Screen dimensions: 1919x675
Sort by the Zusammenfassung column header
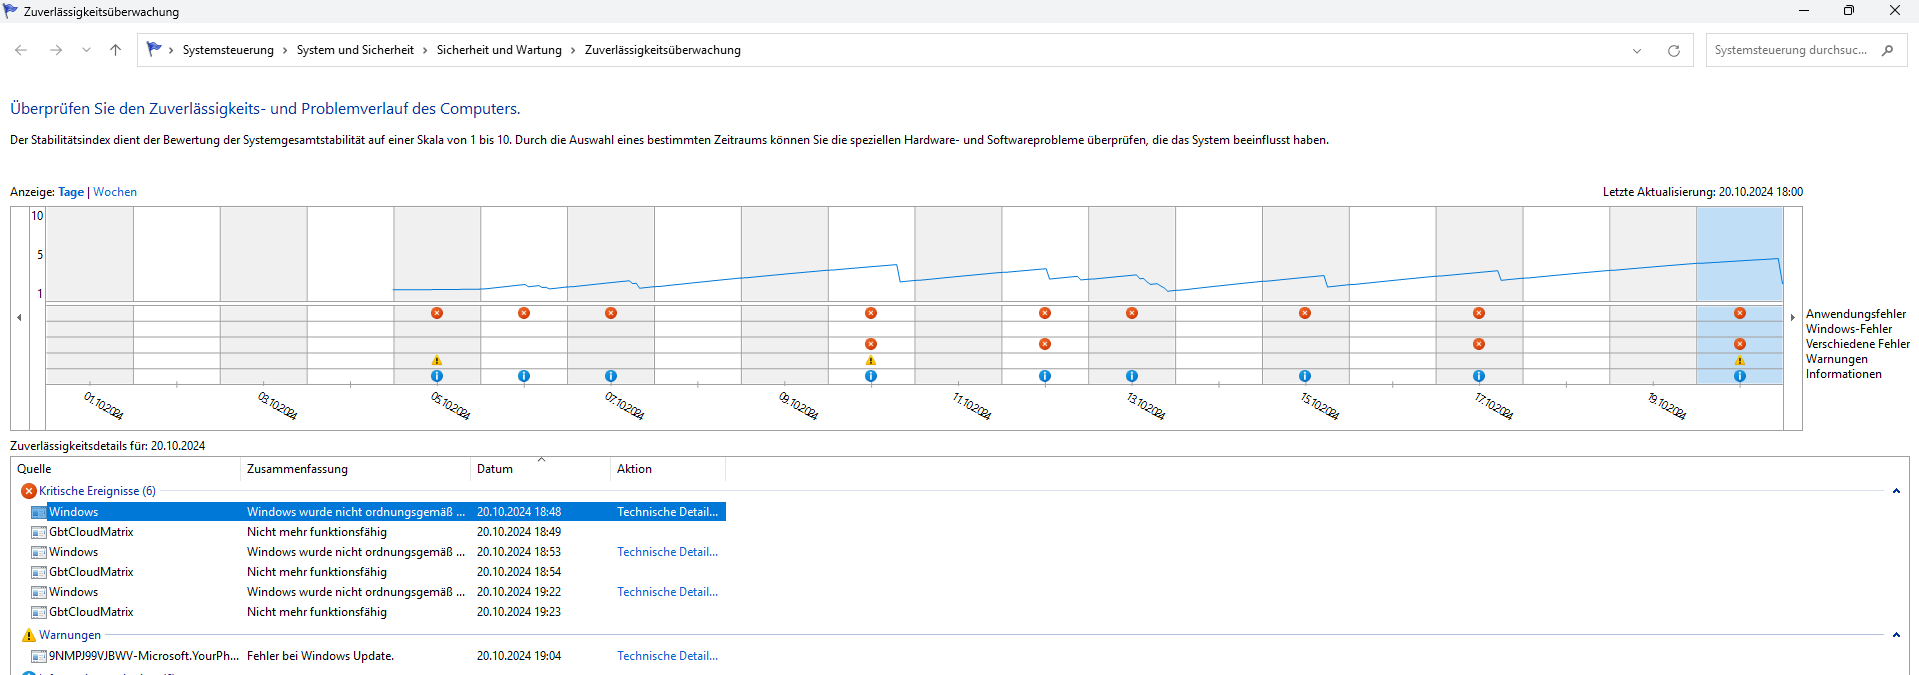coord(355,469)
